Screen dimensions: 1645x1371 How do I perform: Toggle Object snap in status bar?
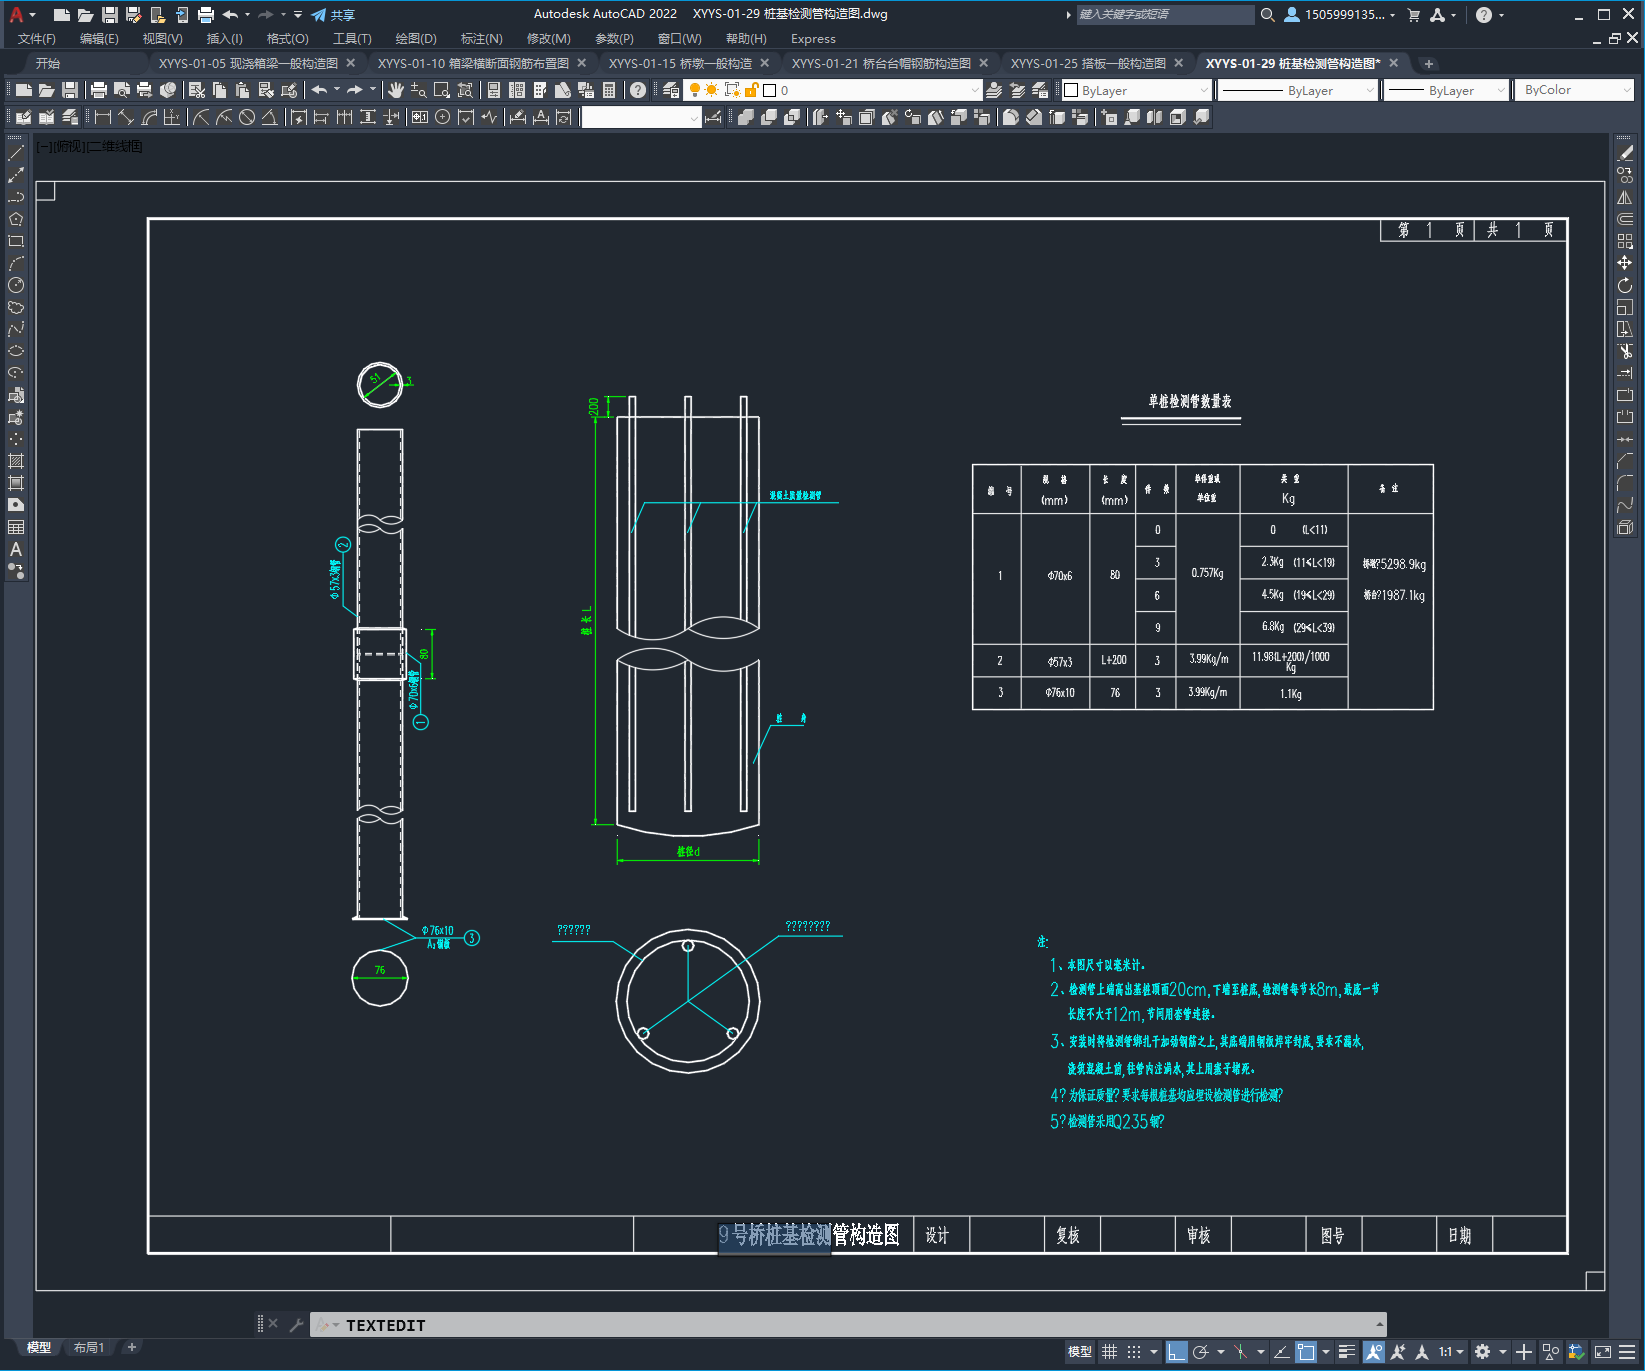tap(1306, 1352)
